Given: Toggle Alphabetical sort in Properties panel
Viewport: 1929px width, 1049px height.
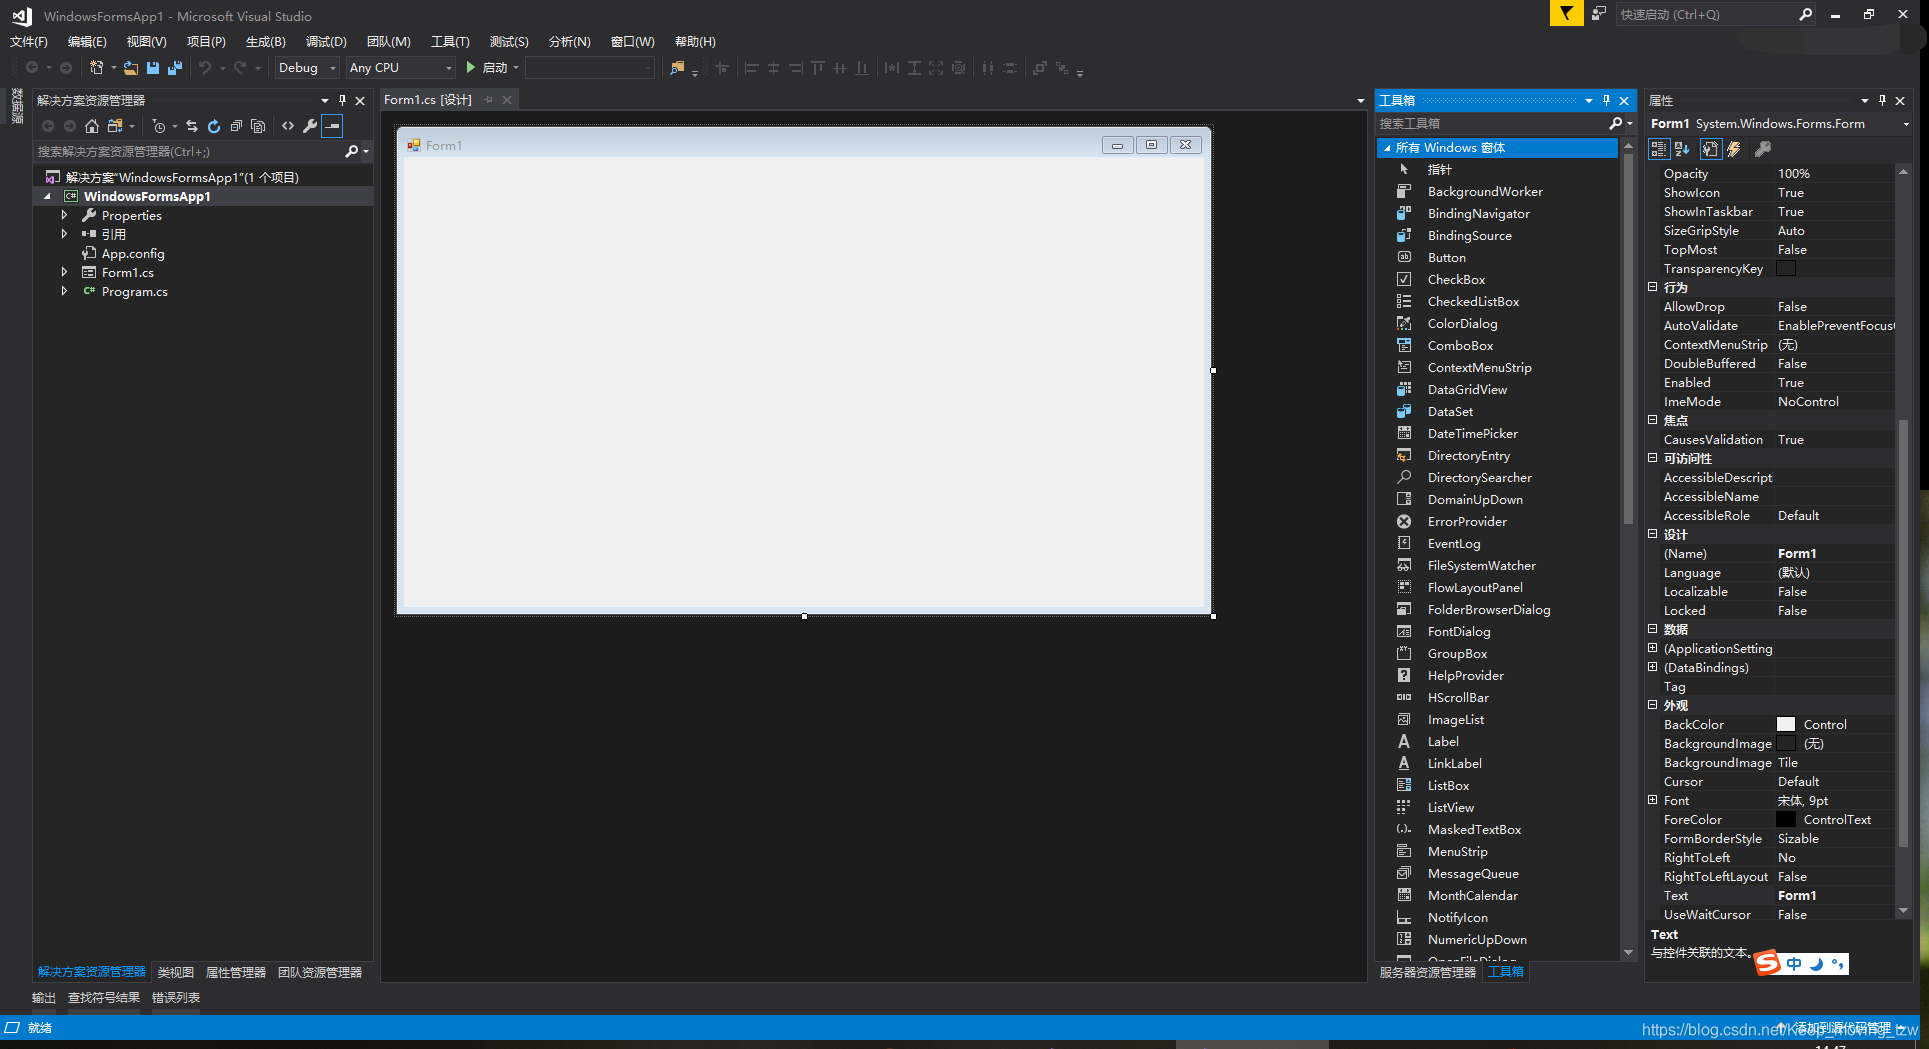Looking at the screenshot, I should (1682, 149).
